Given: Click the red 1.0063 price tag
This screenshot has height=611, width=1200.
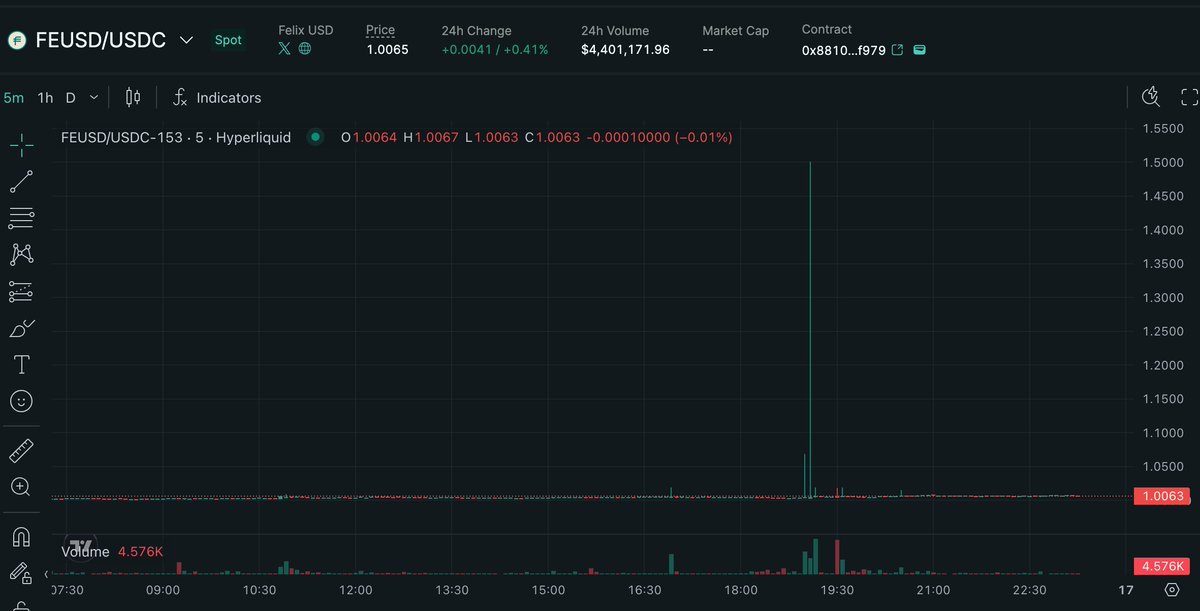Looking at the screenshot, I should point(1160,495).
